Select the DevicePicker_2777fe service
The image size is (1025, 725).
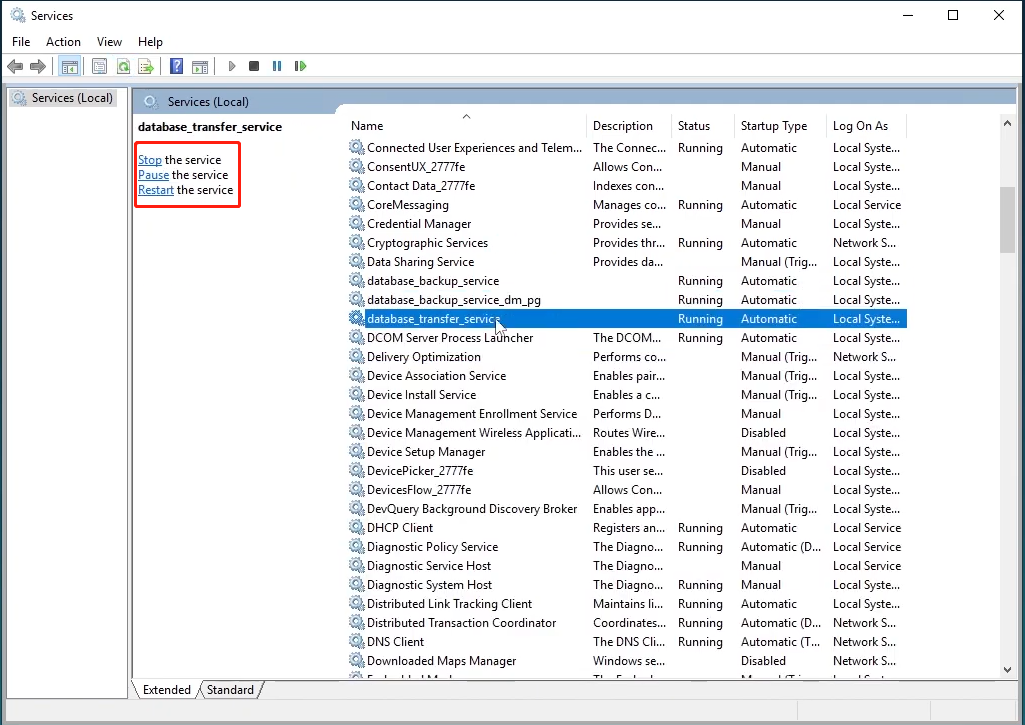point(627,470)
